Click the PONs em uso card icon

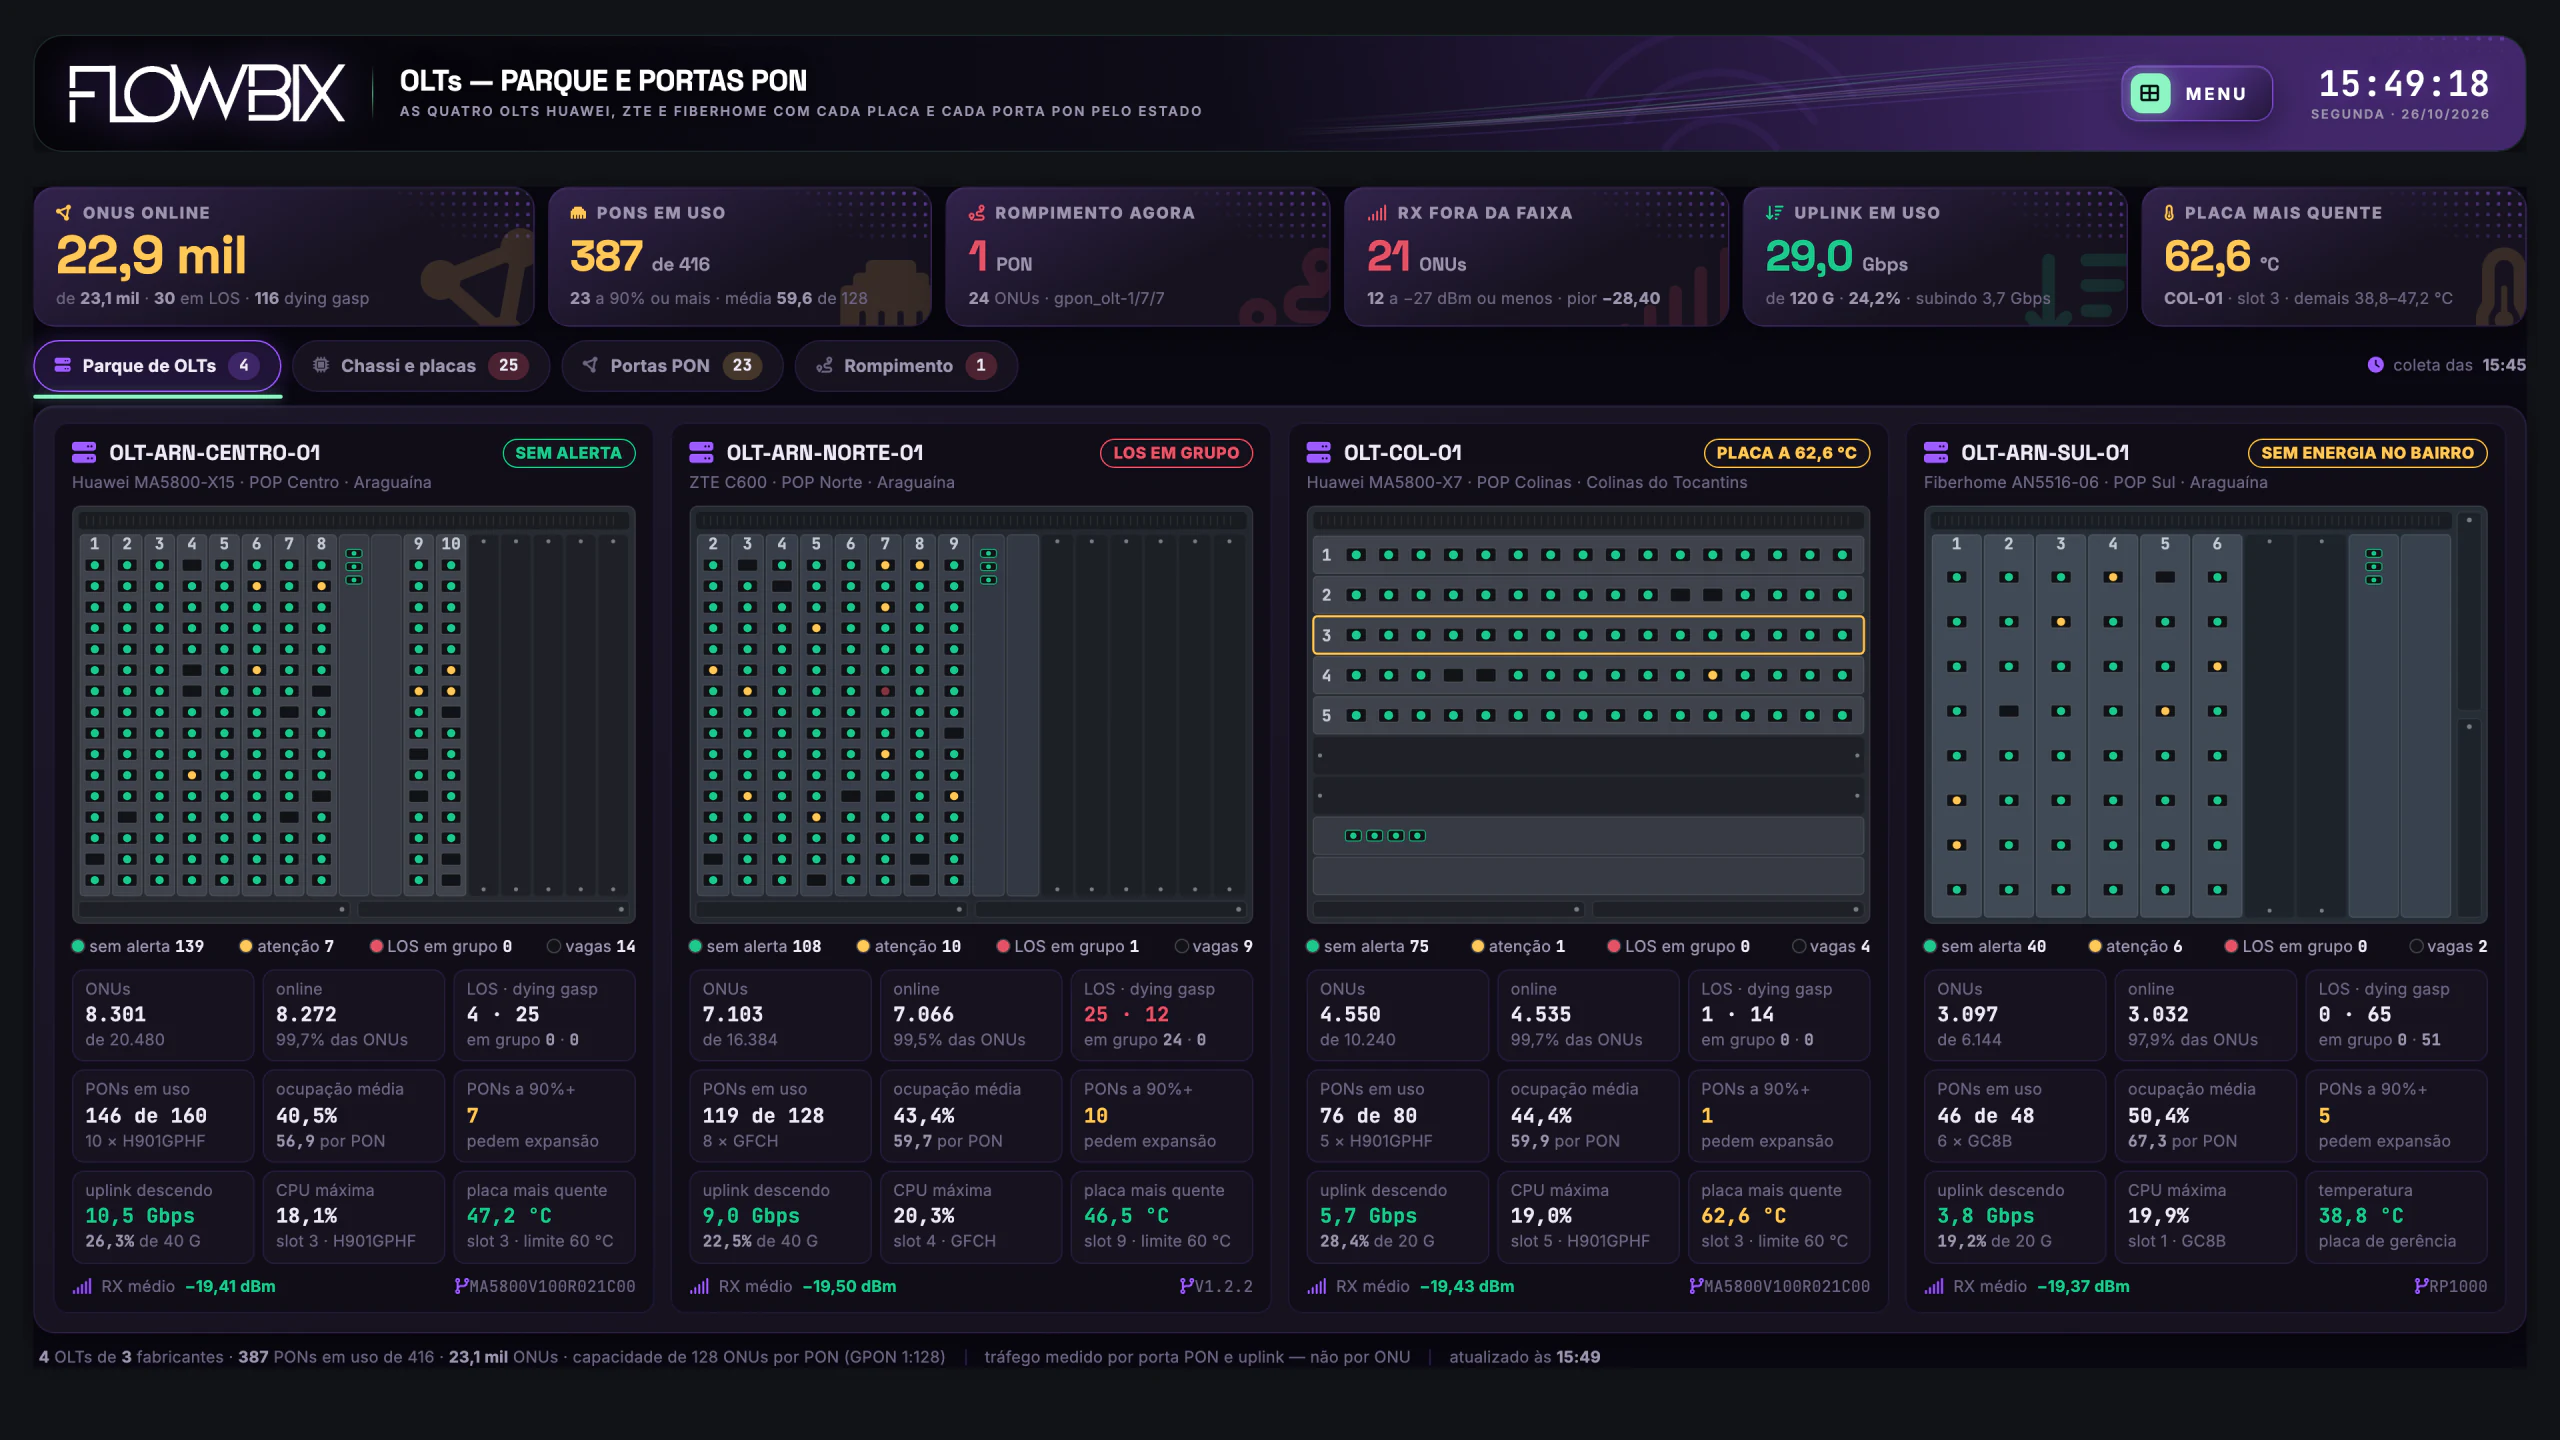[578, 213]
